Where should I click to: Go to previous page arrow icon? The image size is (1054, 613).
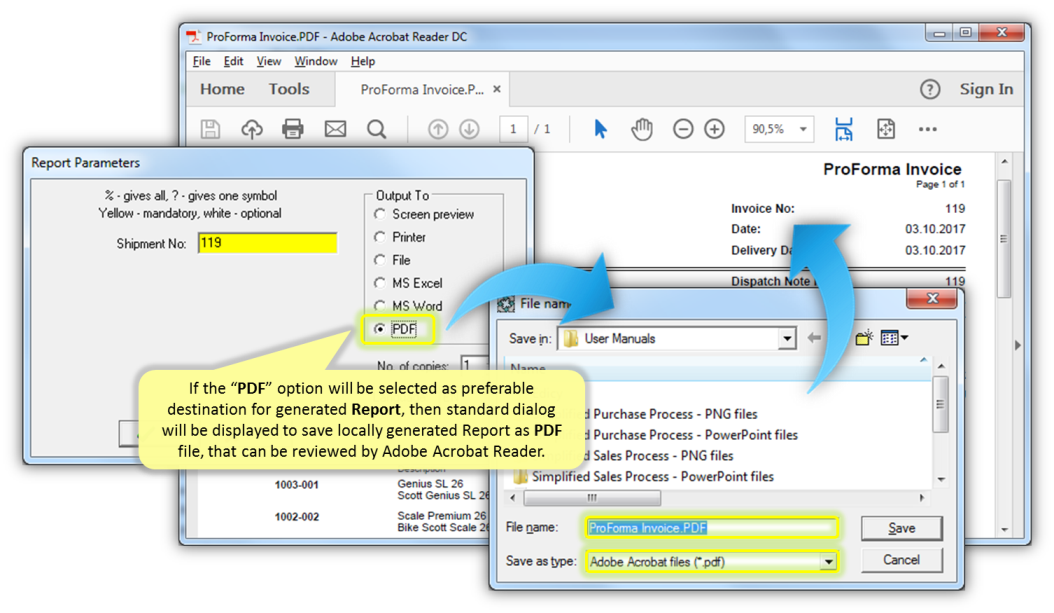pyautogui.click(x=438, y=129)
